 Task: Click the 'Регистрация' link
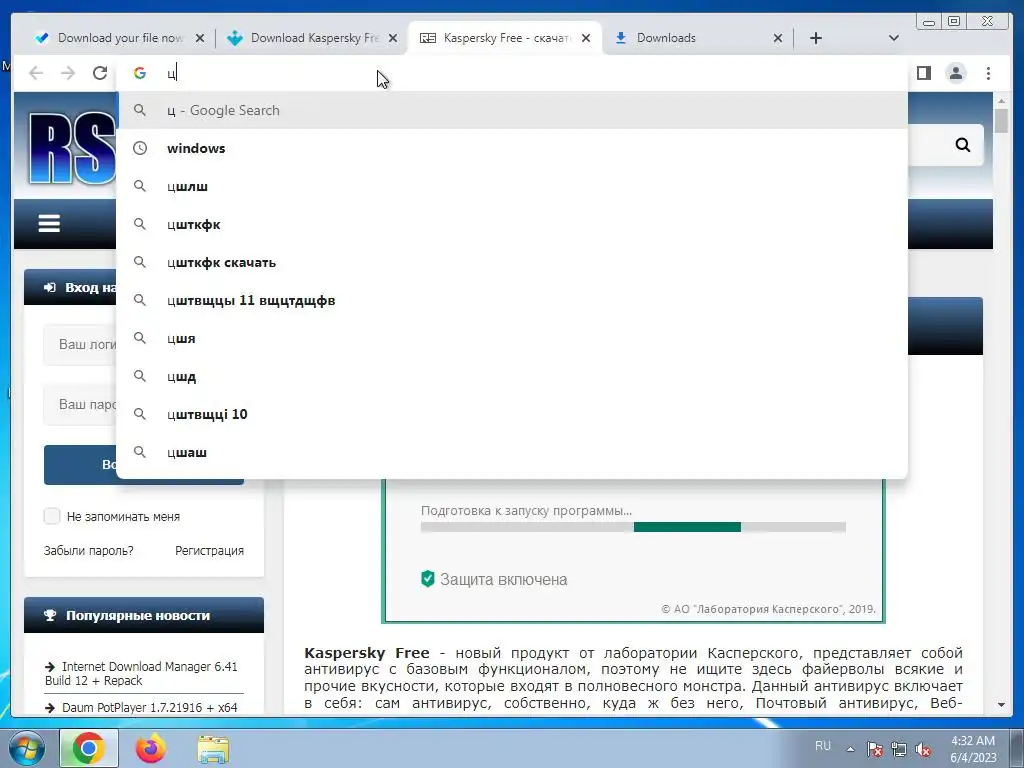point(209,551)
